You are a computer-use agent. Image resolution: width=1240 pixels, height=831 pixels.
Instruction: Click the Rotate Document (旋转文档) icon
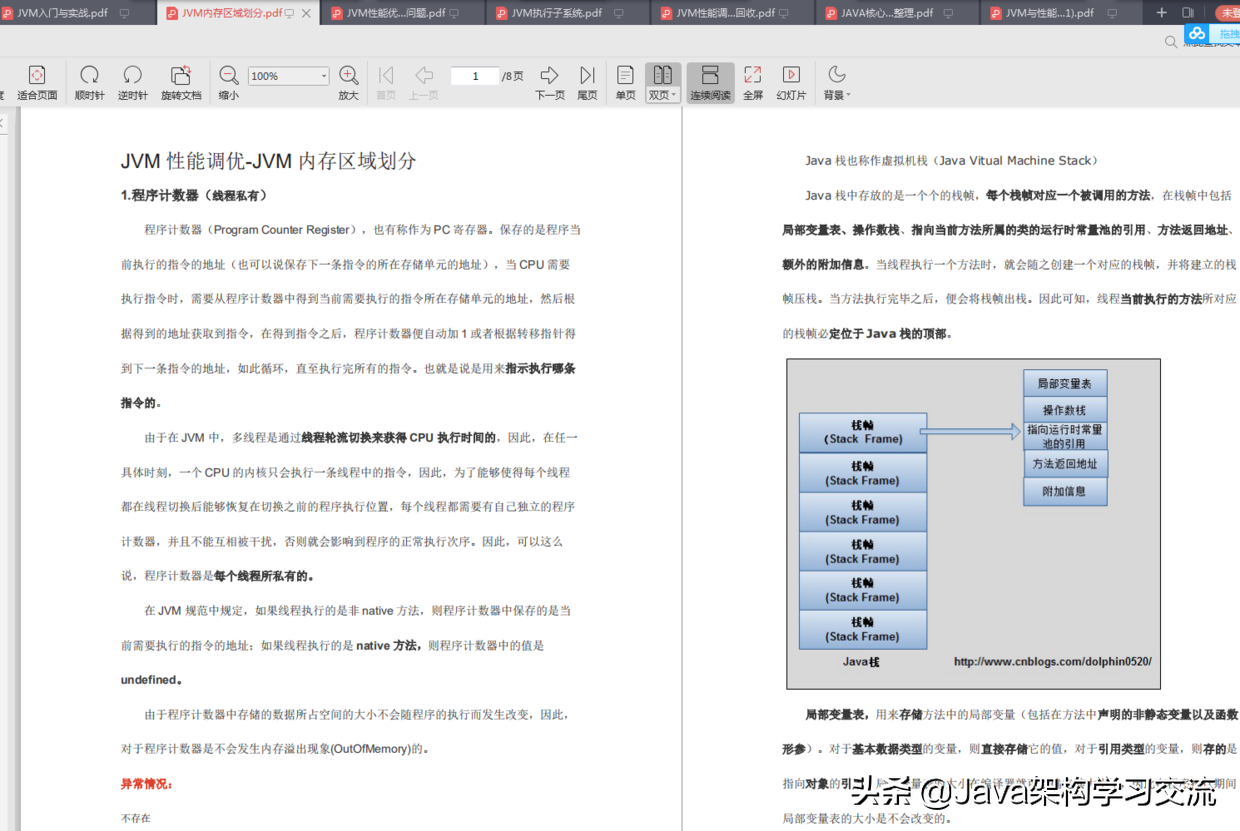tap(180, 75)
